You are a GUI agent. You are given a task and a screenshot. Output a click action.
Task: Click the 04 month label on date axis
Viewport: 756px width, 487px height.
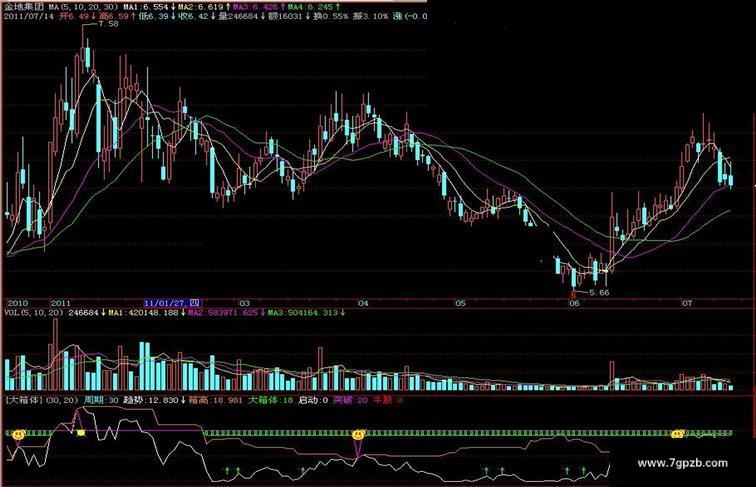pyautogui.click(x=363, y=303)
